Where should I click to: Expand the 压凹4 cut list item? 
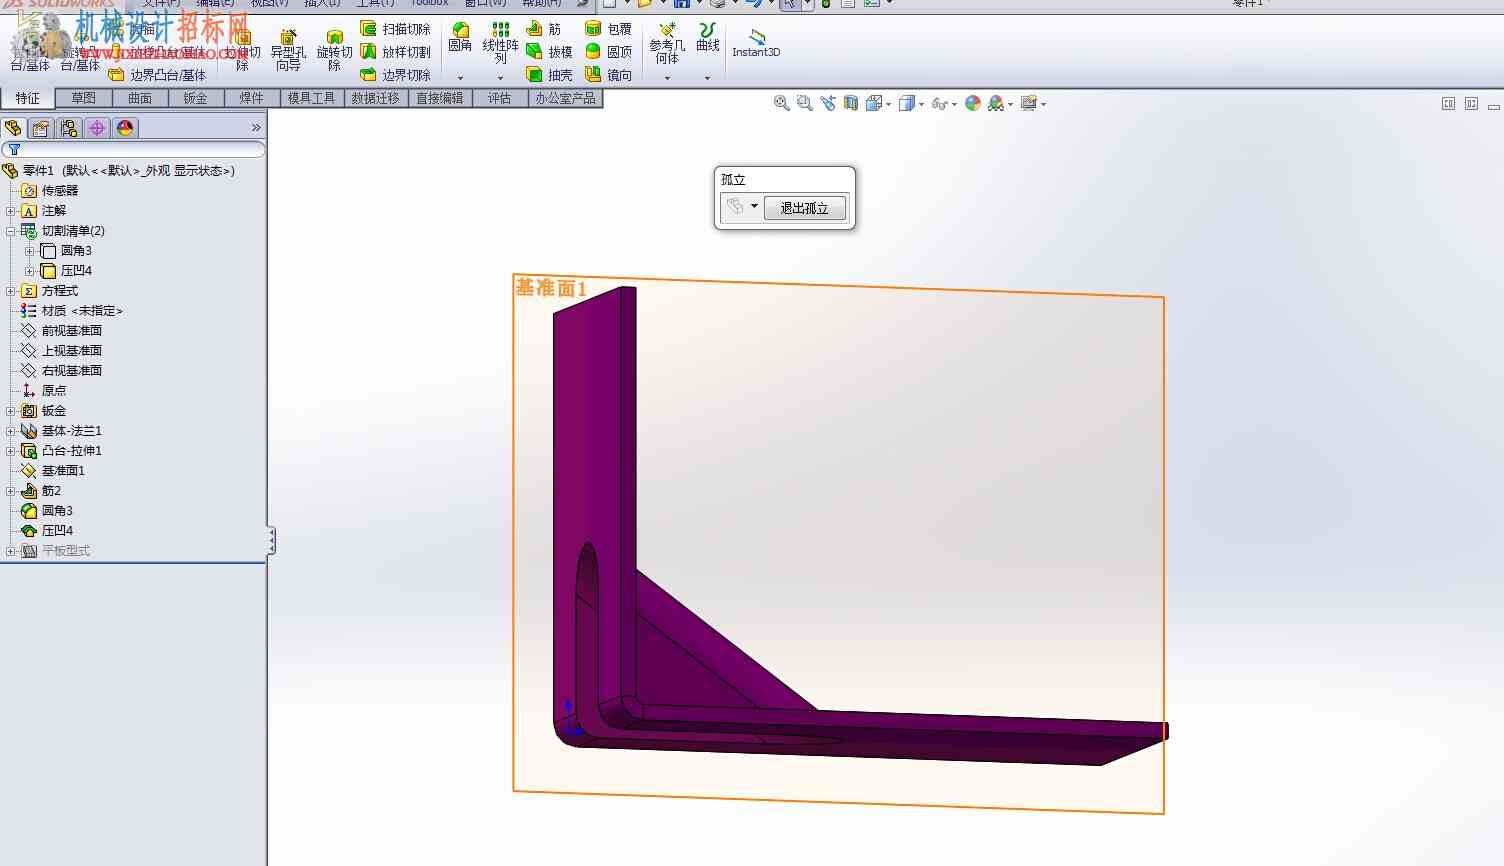click(x=29, y=271)
